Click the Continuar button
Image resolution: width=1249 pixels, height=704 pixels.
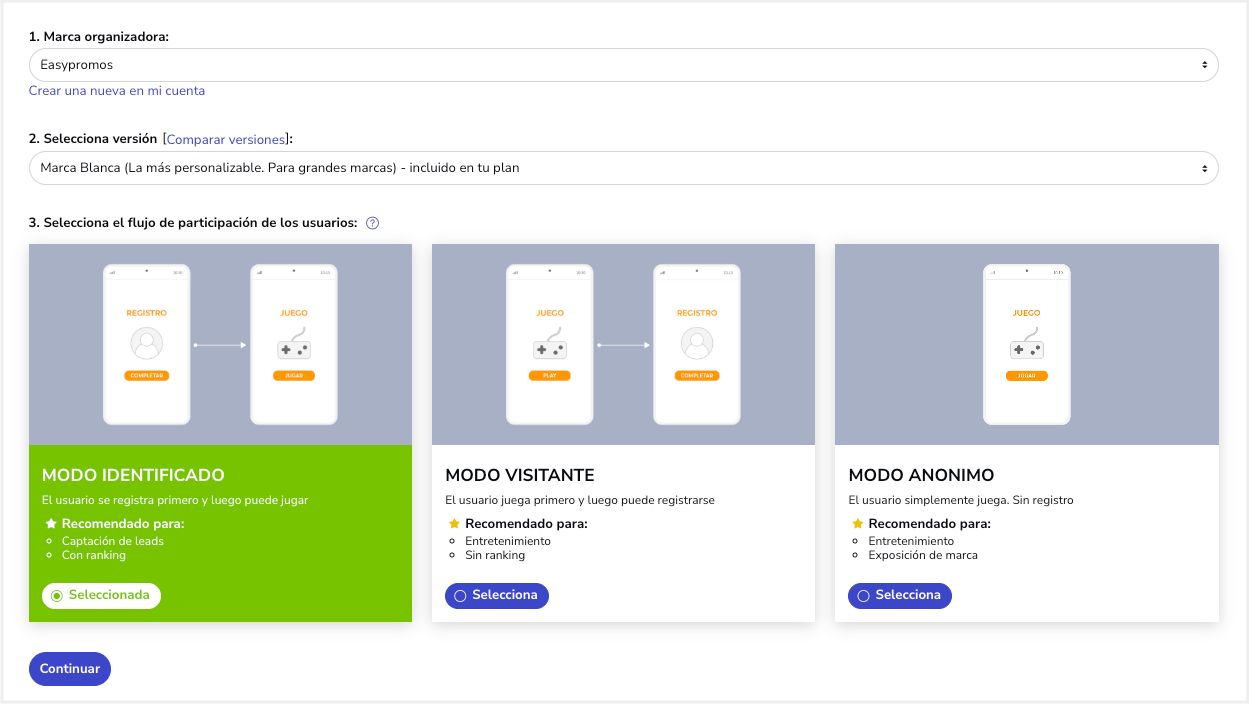tap(70, 669)
